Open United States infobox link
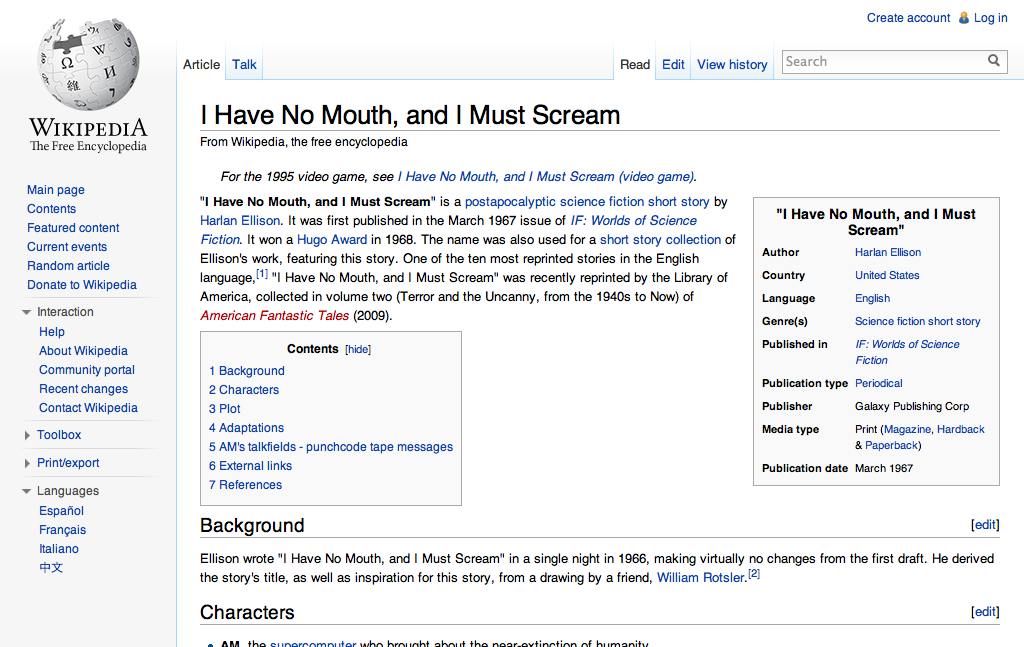The height and width of the screenshot is (647, 1024). point(887,275)
